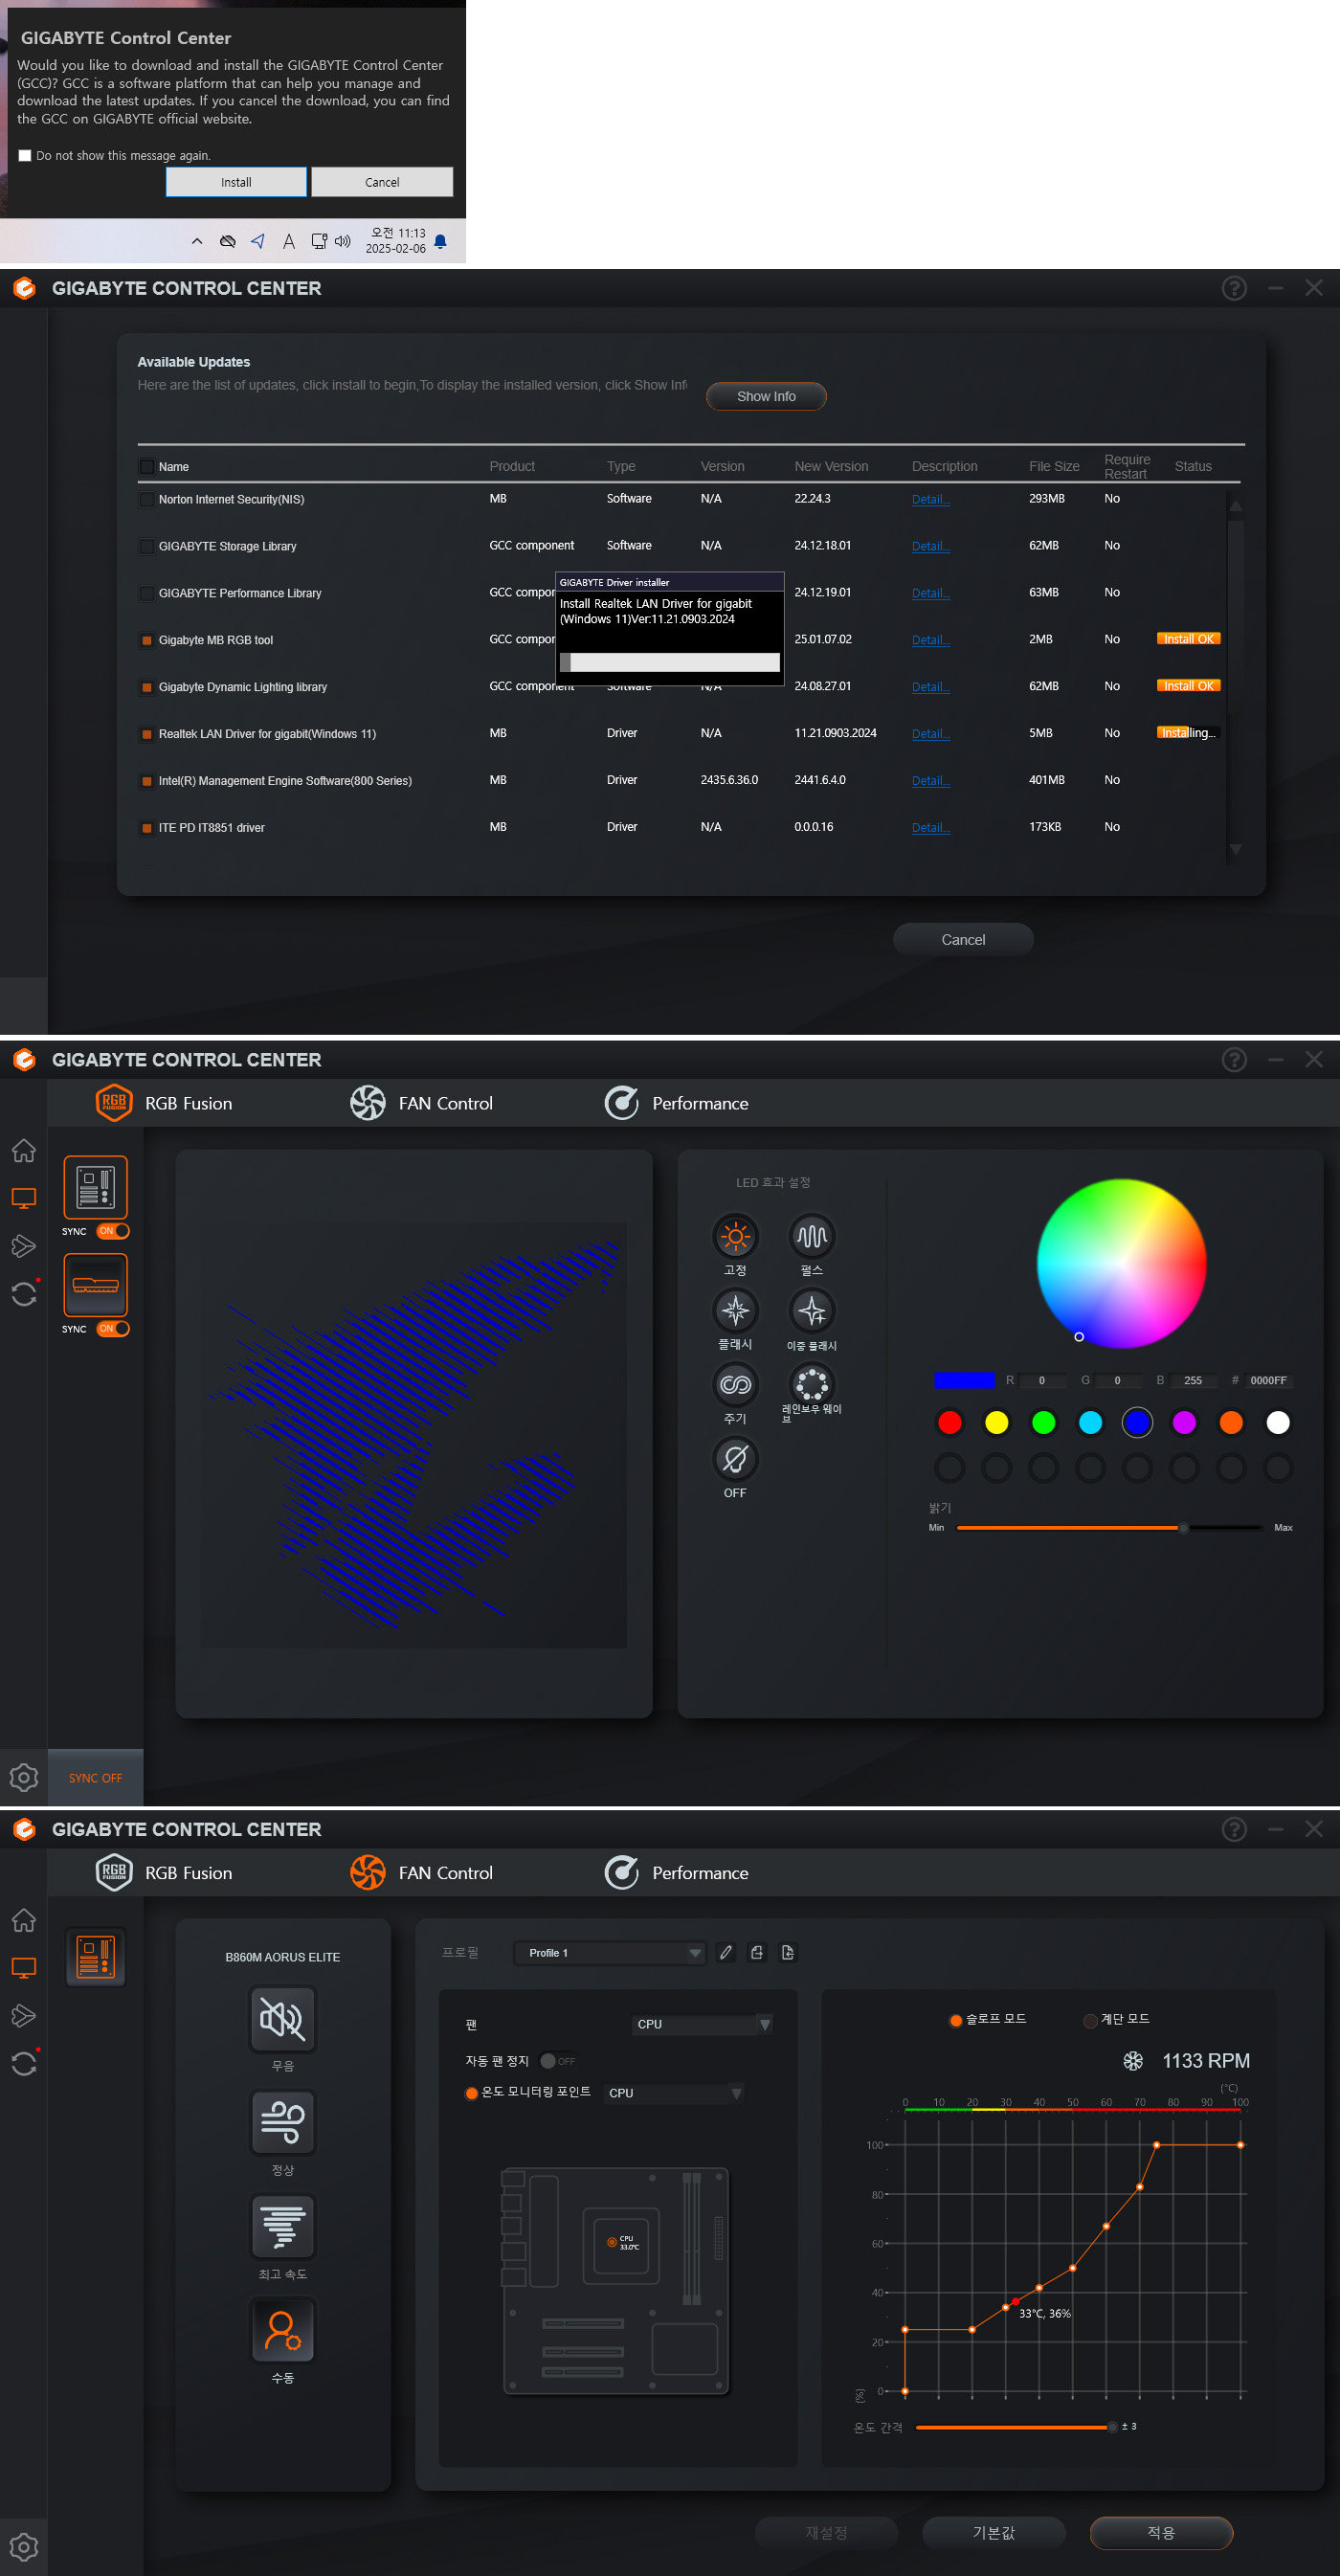Click Install in the GIGABYTE Control Center prompt
The image size is (1340, 2576).
click(x=236, y=182)
